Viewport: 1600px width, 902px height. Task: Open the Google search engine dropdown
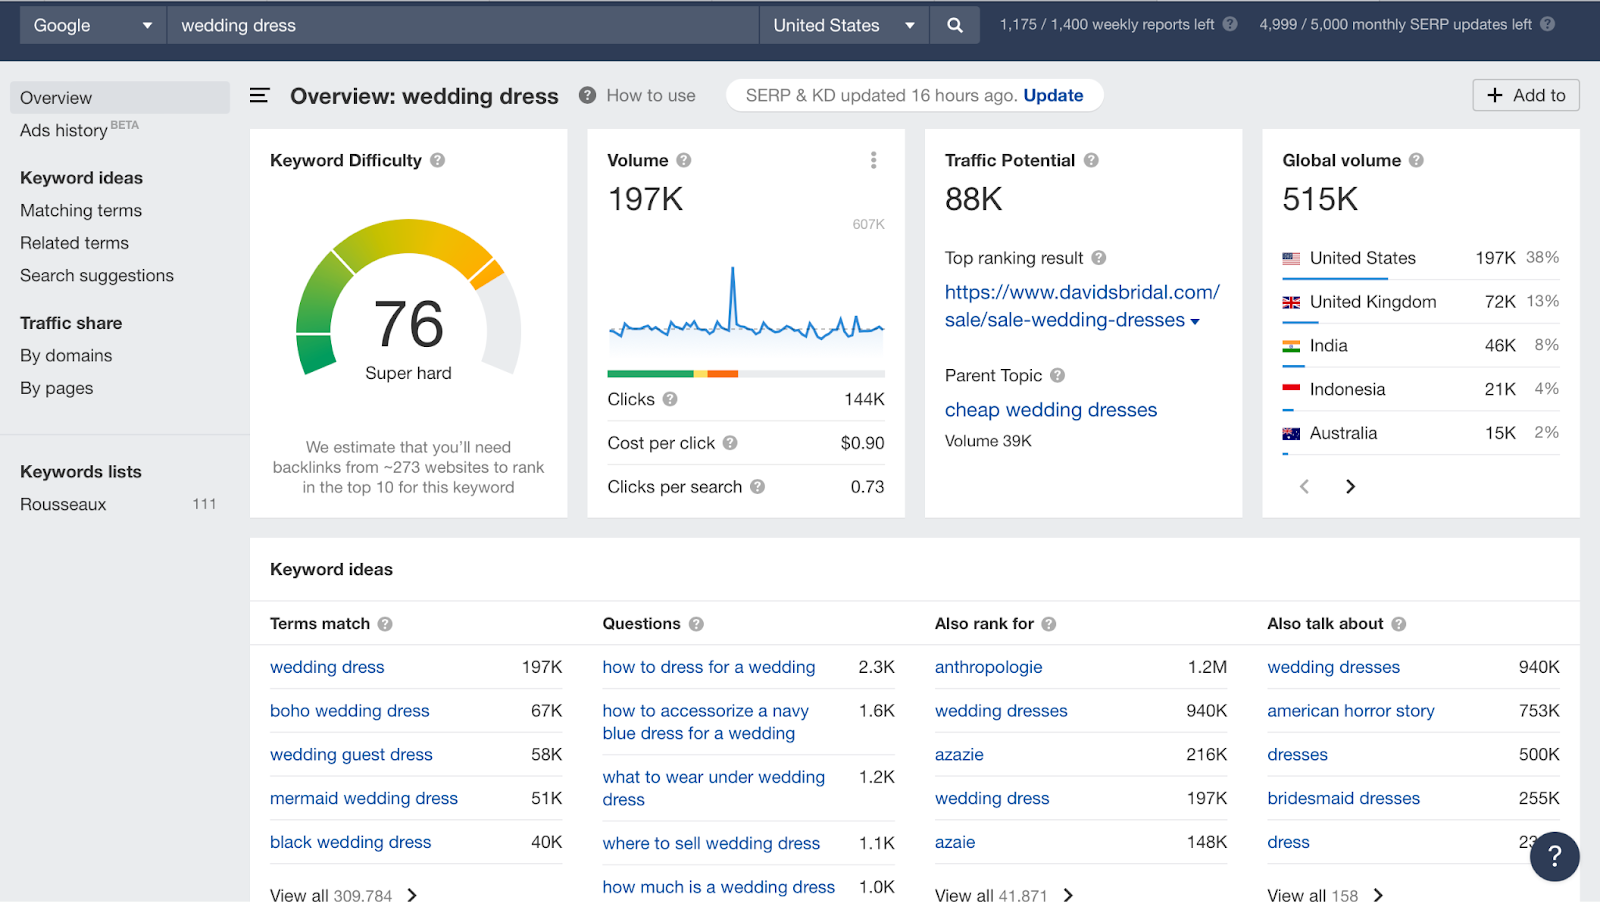tap(92, 25)
